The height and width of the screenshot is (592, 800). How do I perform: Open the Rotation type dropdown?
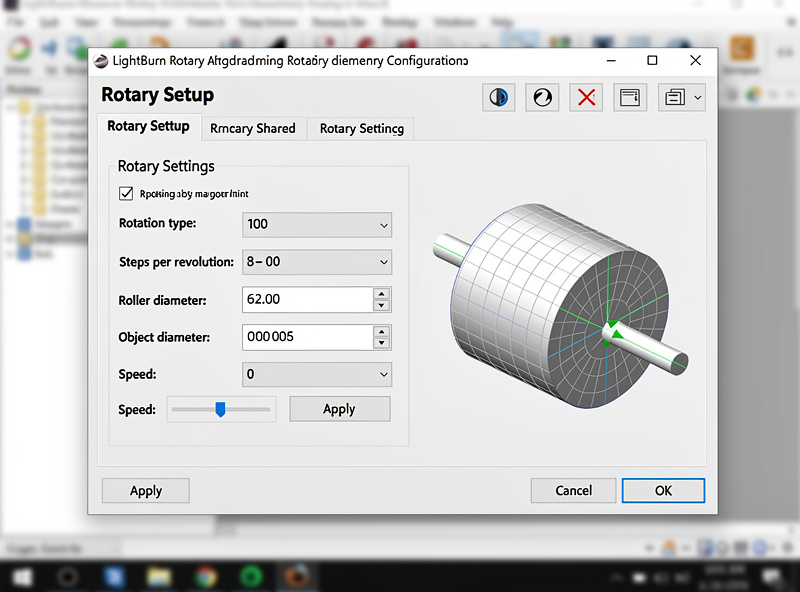(x=317, y=225)
